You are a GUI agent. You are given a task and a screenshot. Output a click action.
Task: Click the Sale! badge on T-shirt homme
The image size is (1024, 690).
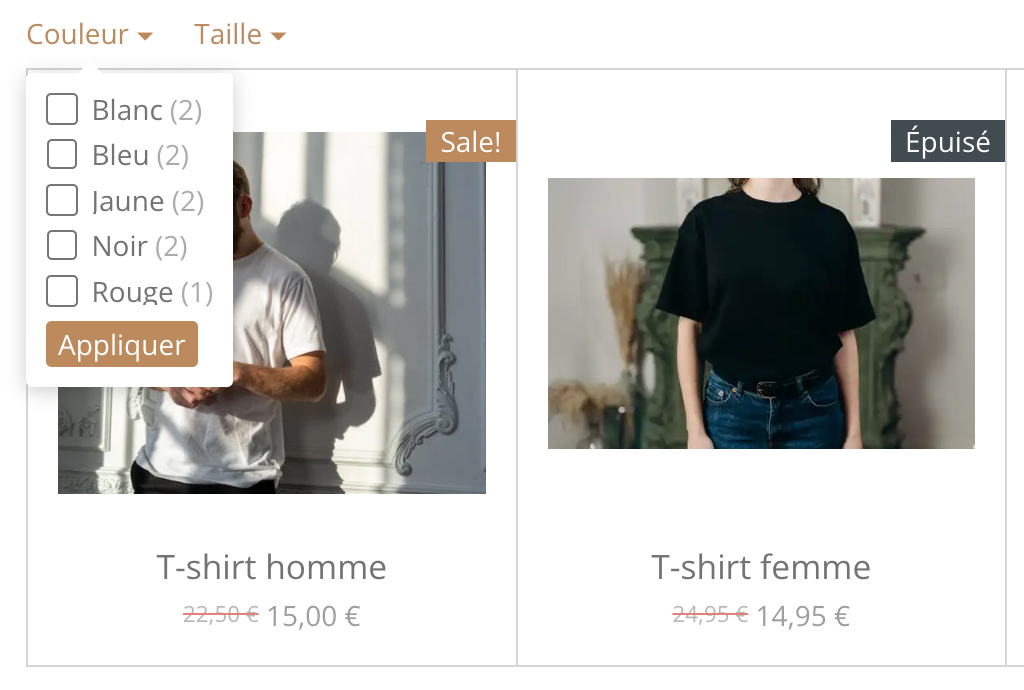pyautogui.click(x=471, y=141)
